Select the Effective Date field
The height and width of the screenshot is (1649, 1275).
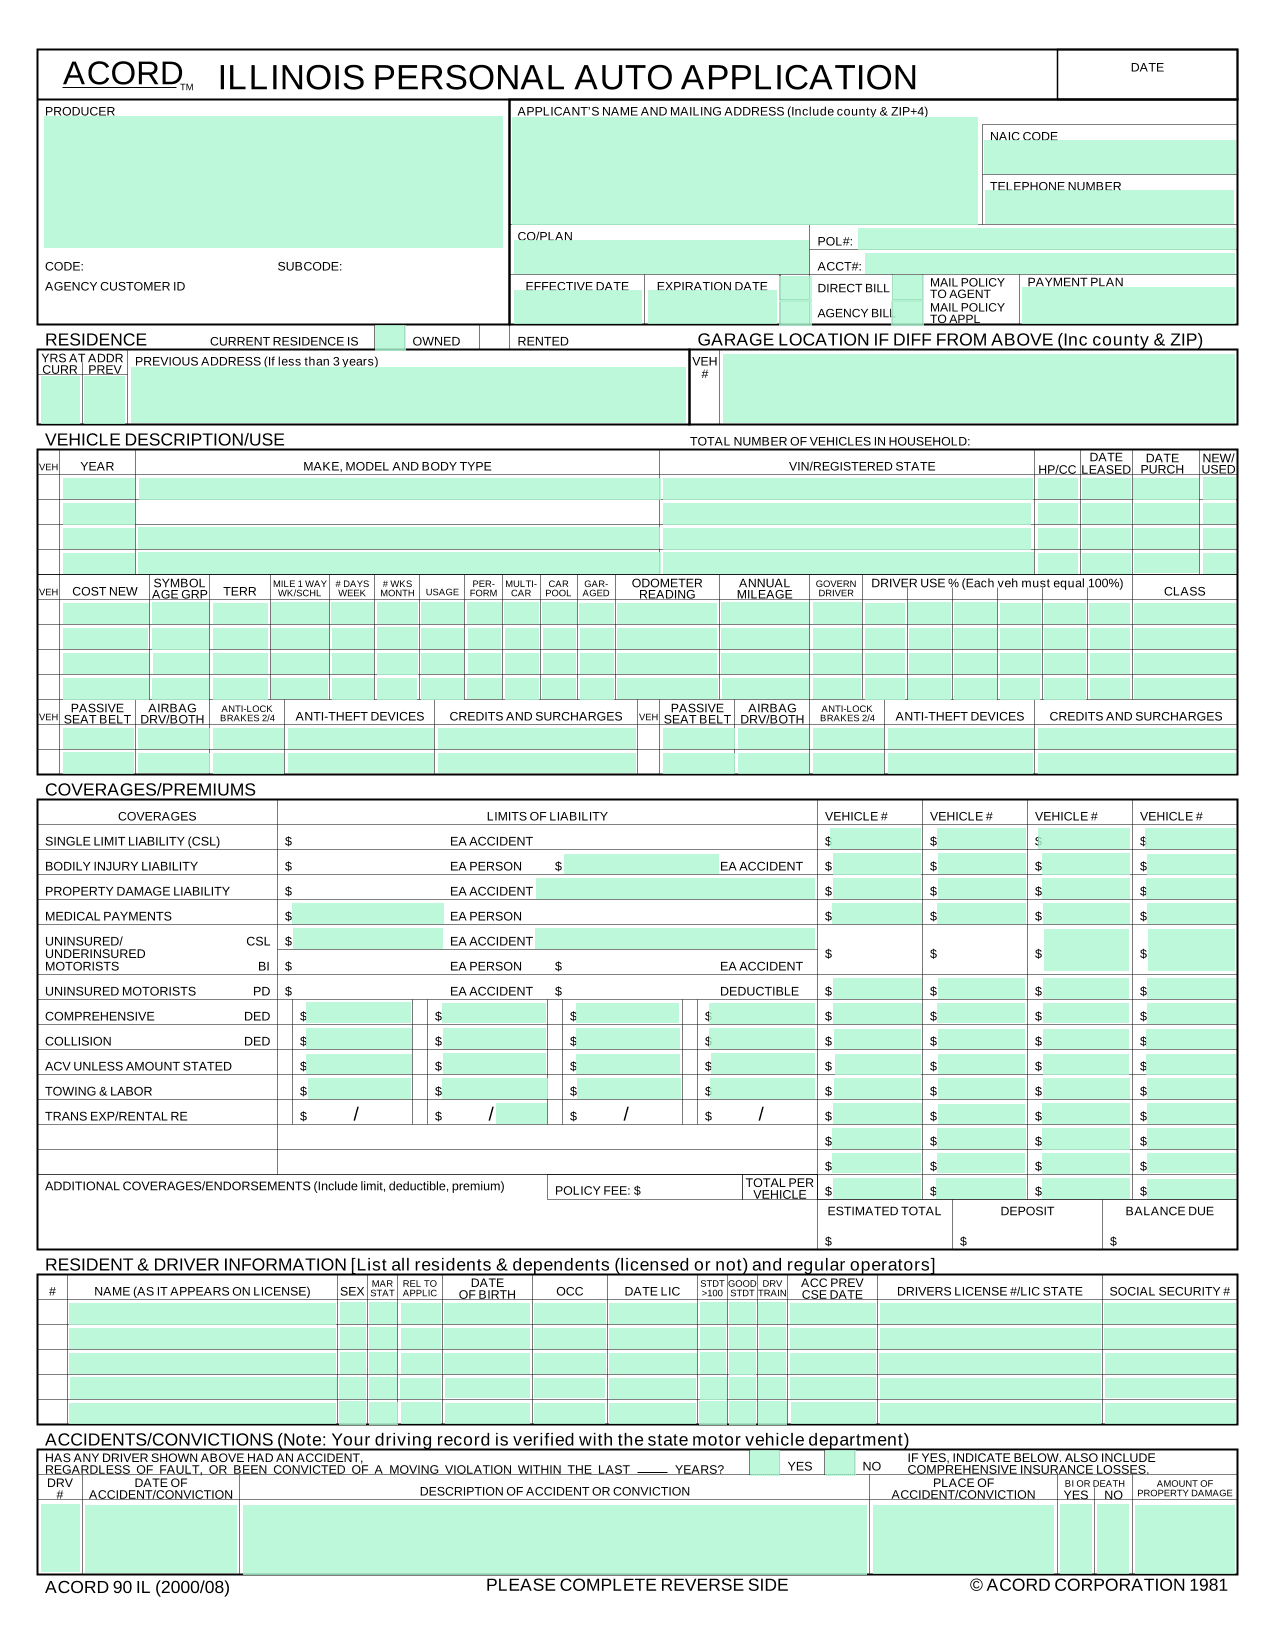(x=577, y=307)
